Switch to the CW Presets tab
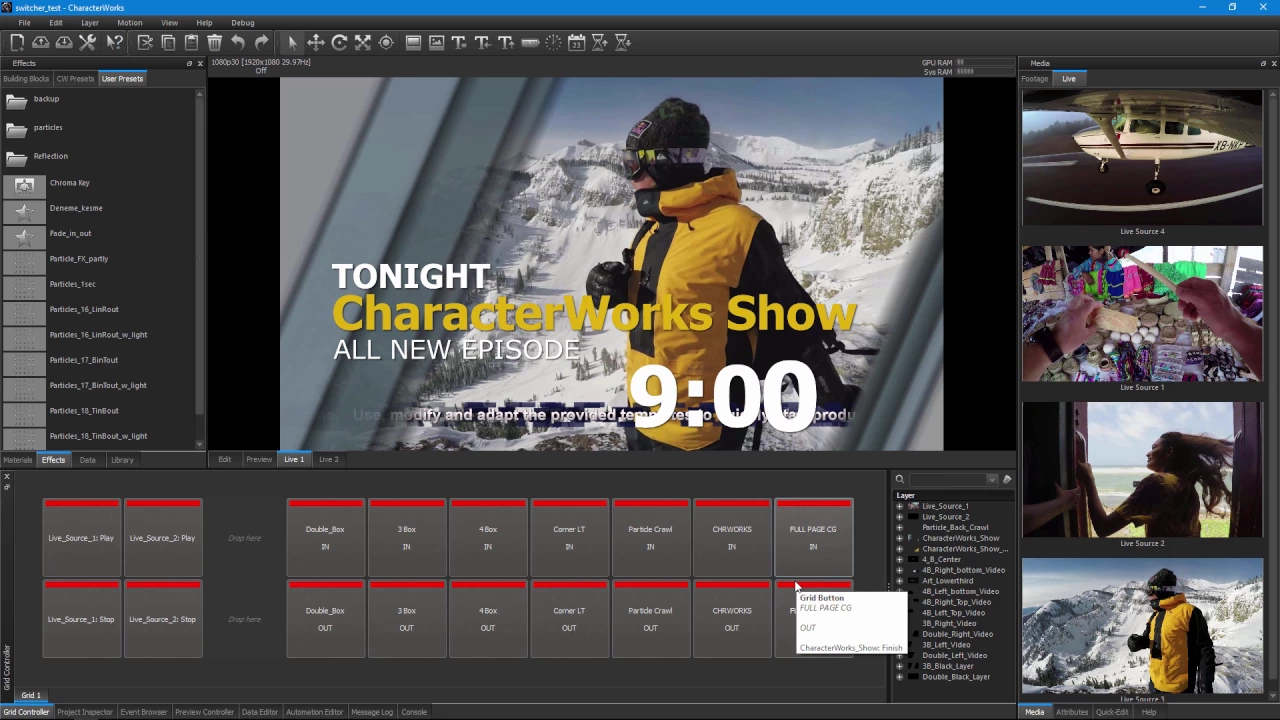The height and width of the screenshot is (720, 1280). click(x=75, y=79)
